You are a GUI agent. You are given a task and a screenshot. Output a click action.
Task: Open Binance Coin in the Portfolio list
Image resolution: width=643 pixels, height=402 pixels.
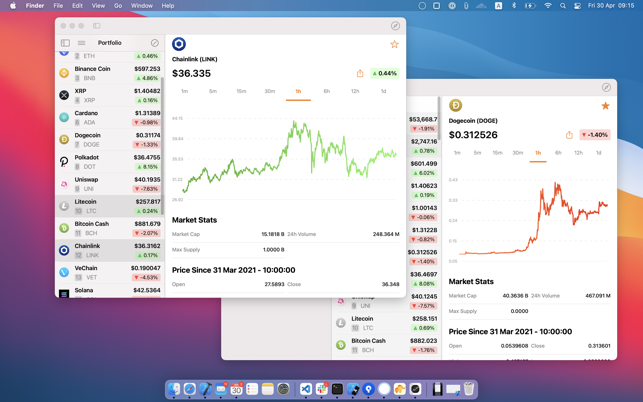coord(110,73)
